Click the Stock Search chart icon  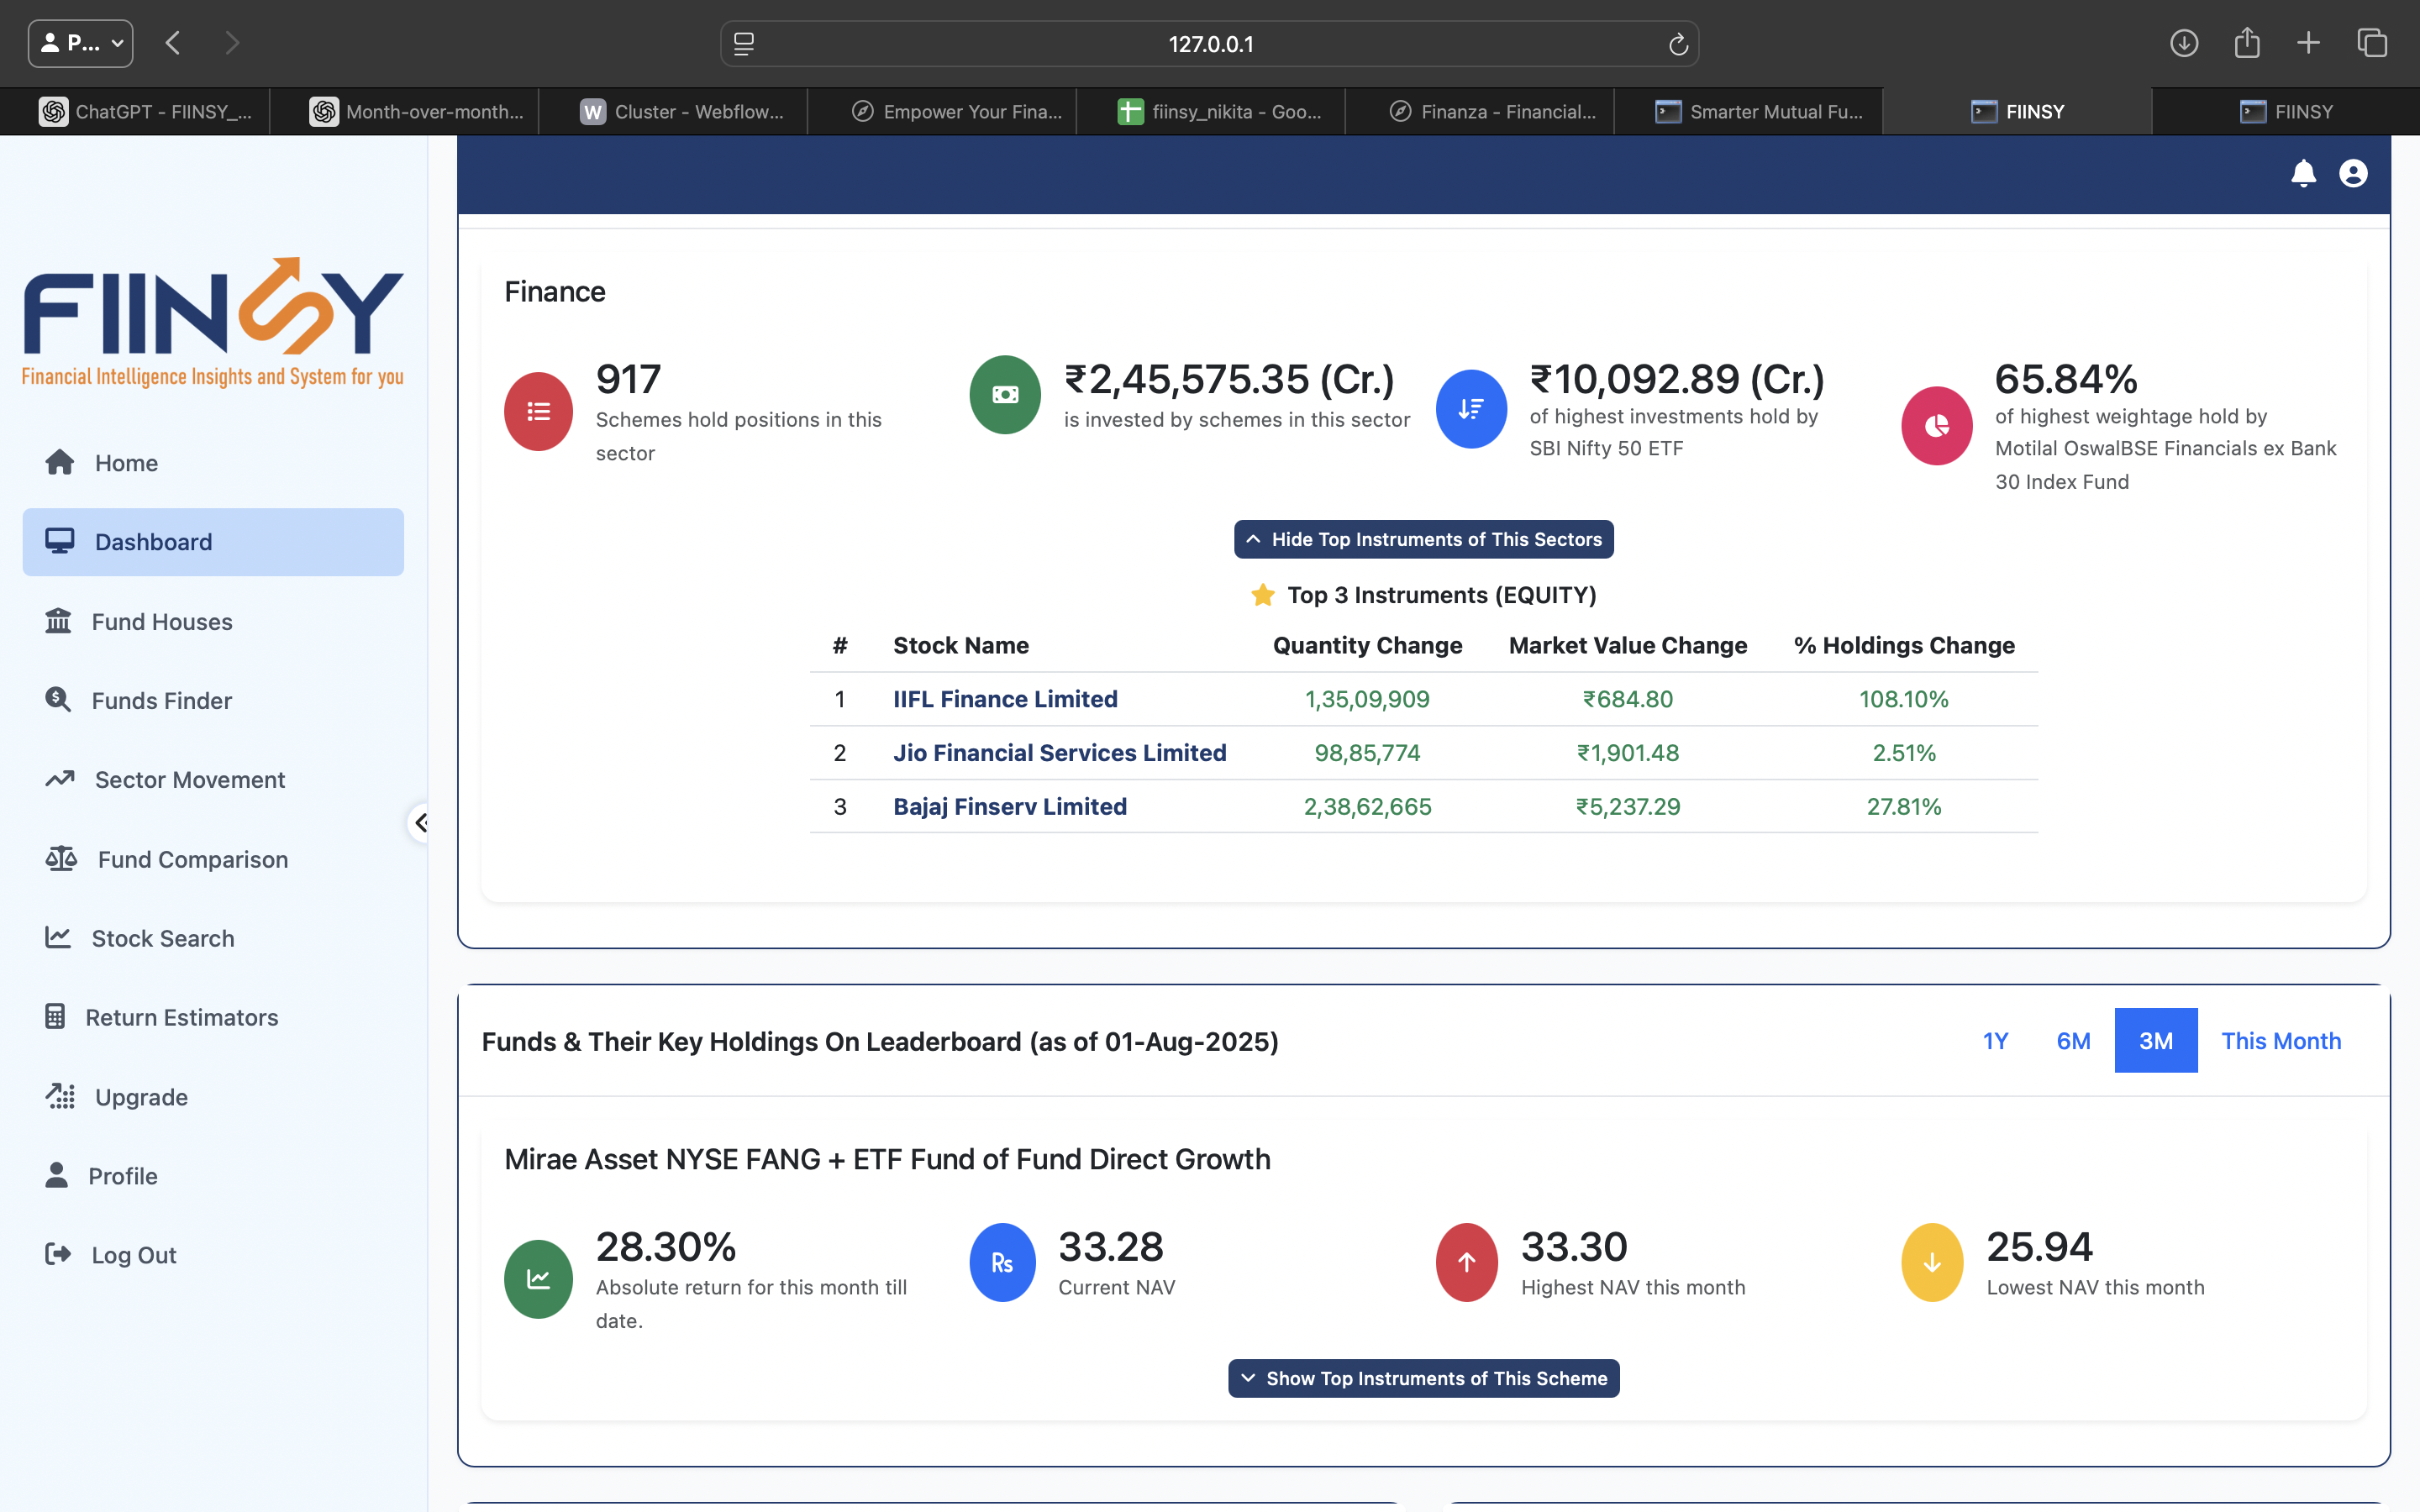point(58,938)
